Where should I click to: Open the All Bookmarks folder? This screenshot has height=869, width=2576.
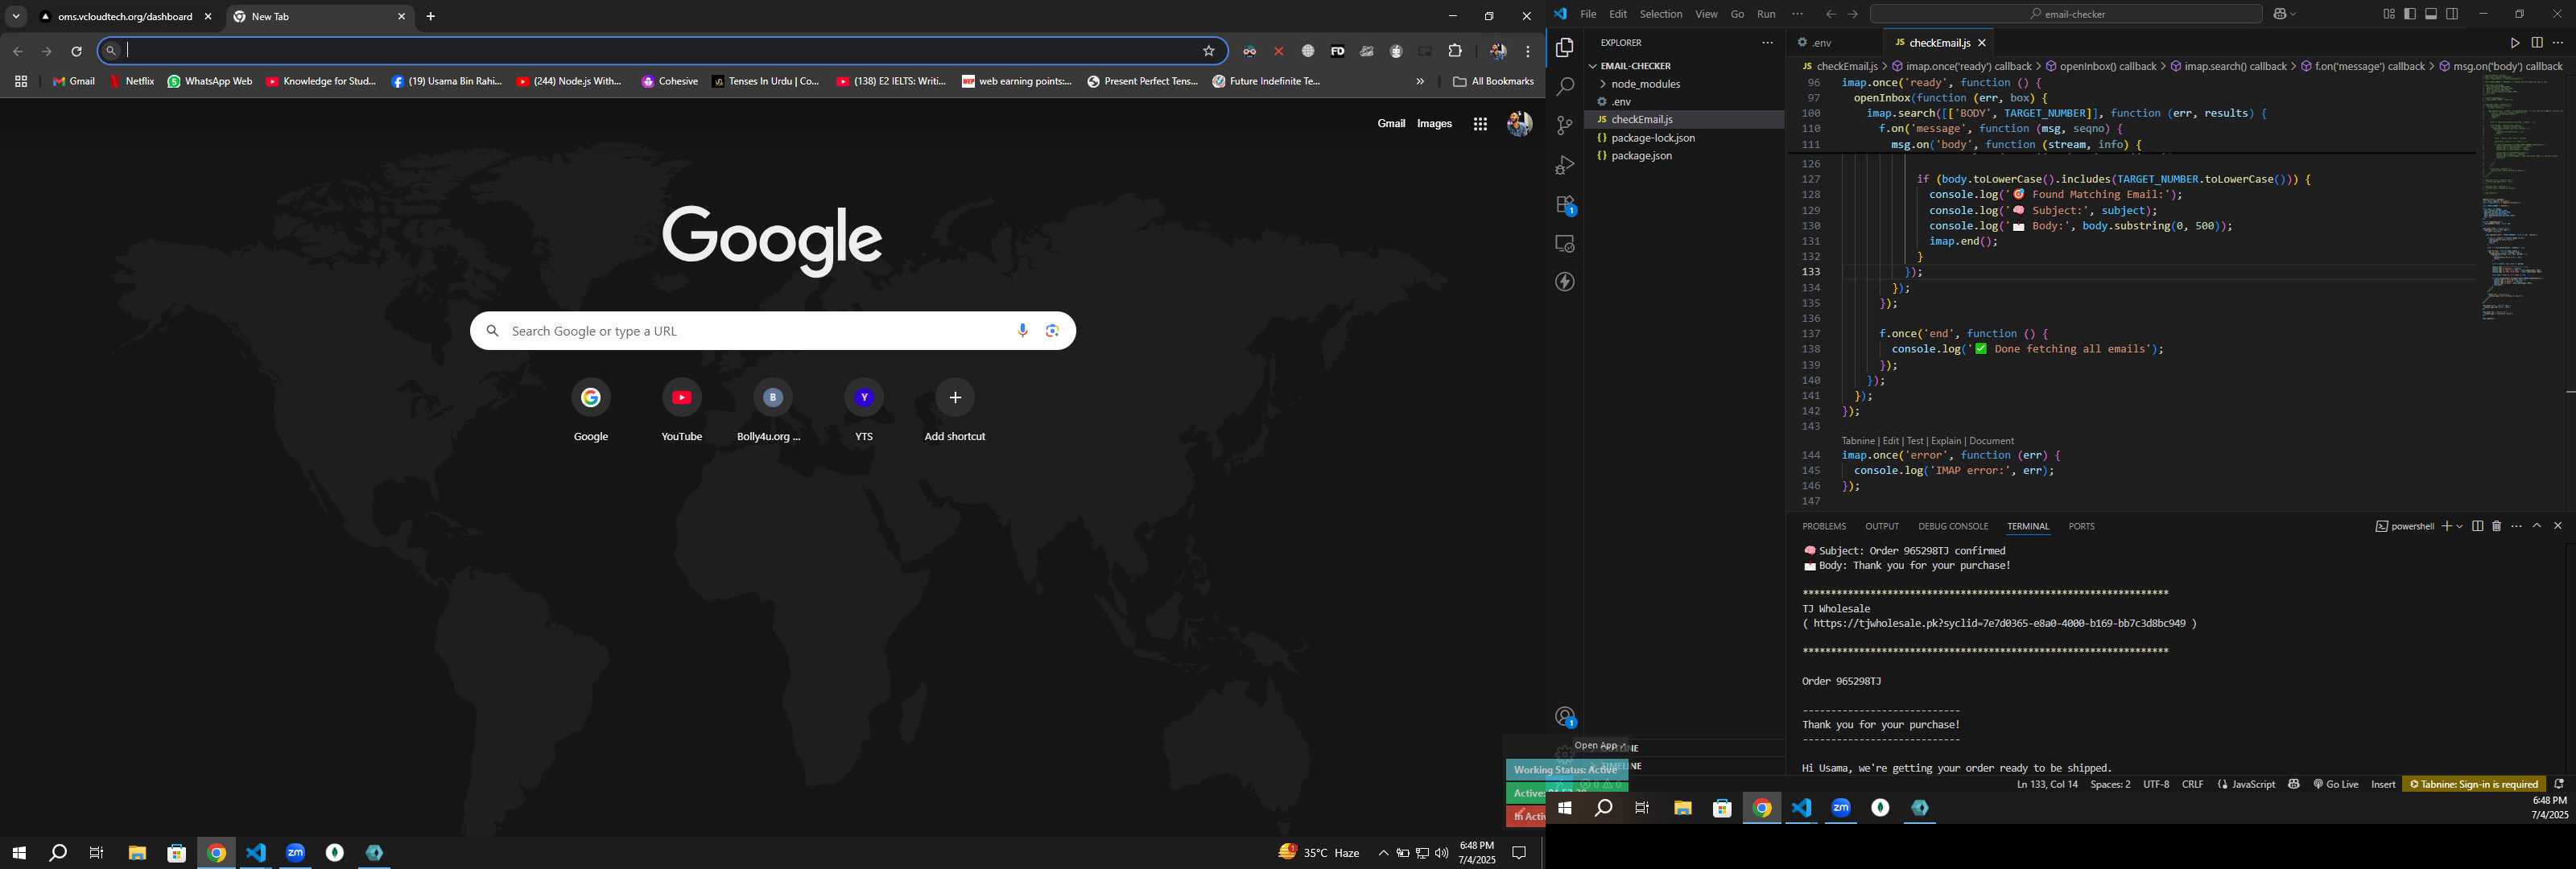[1493, 82]
